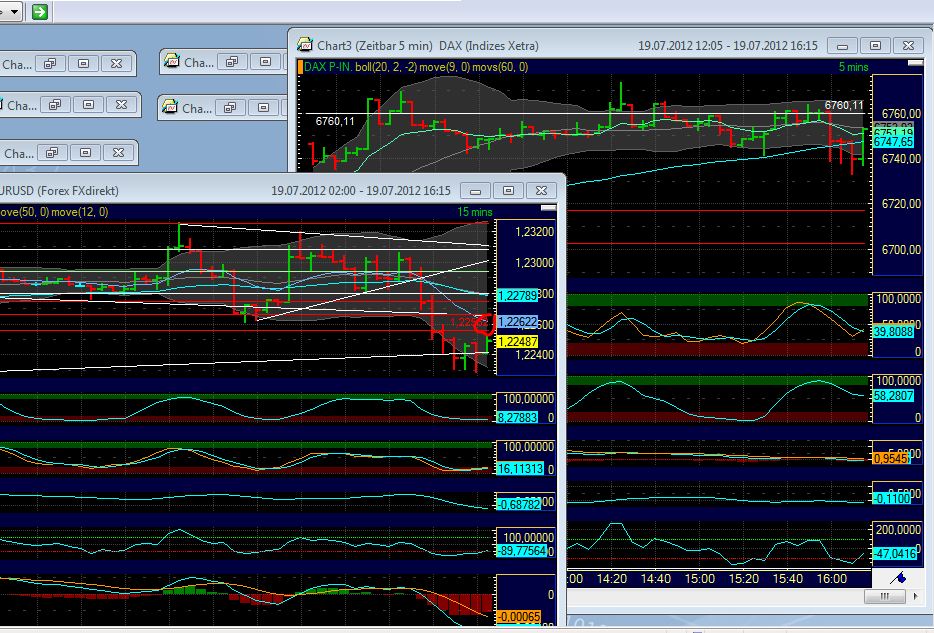Screen dimensions: 934x633
Task: Click the 14:40 time label on DAX time axis
Action: (x=656, y=579)
